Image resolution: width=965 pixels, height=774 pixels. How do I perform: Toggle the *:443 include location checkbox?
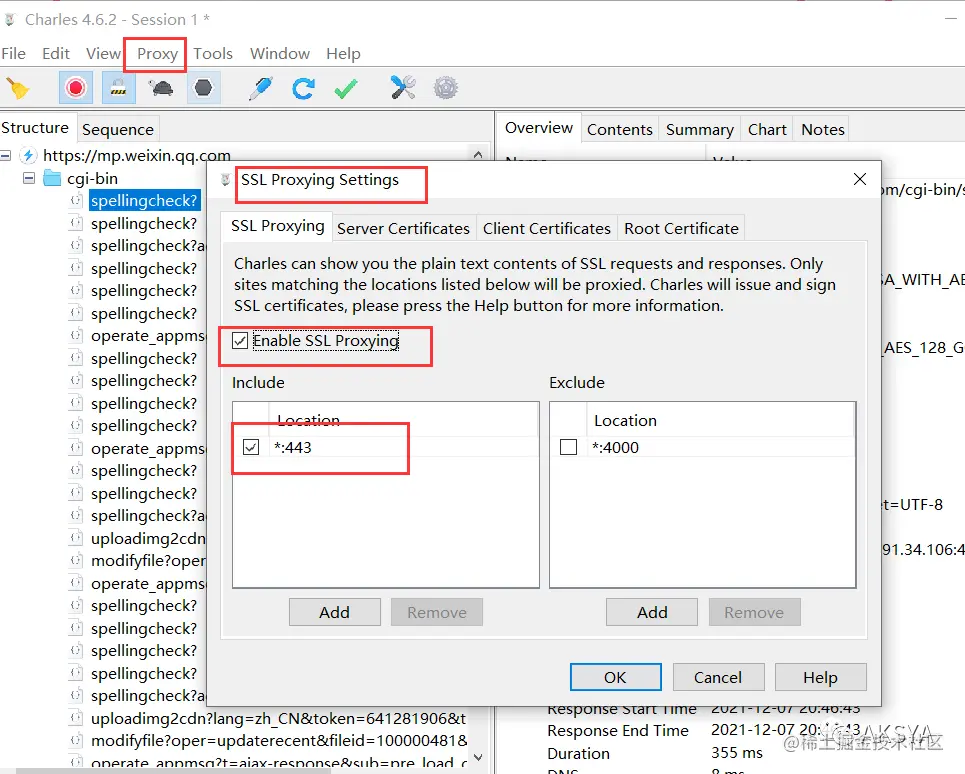click(251, 447)
